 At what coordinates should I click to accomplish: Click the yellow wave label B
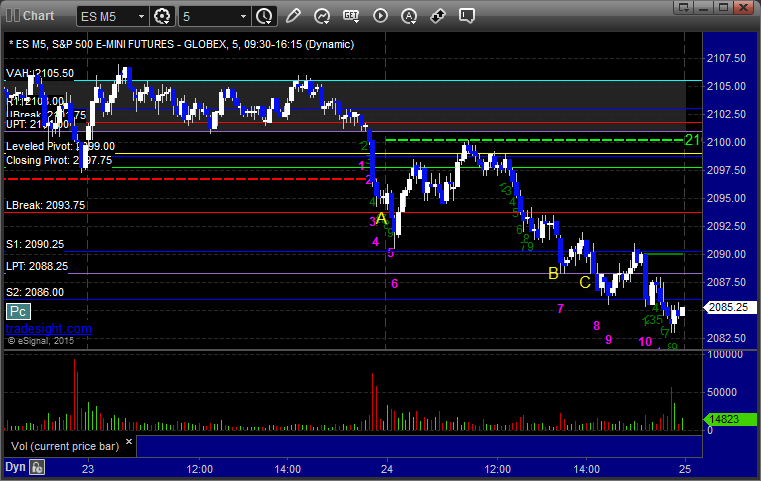click(x=553, y=273)
